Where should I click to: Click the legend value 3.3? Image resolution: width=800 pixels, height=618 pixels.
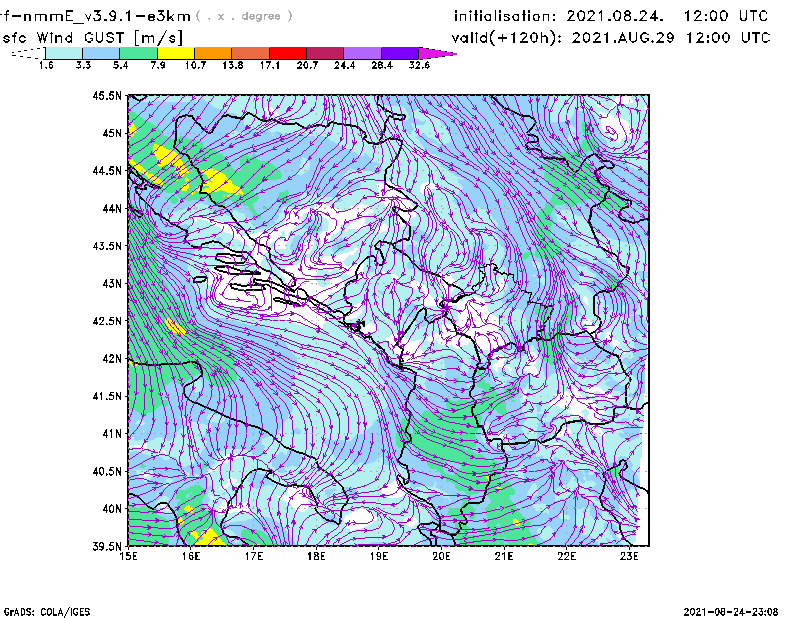pyautogui.click(x=83, y=65)
